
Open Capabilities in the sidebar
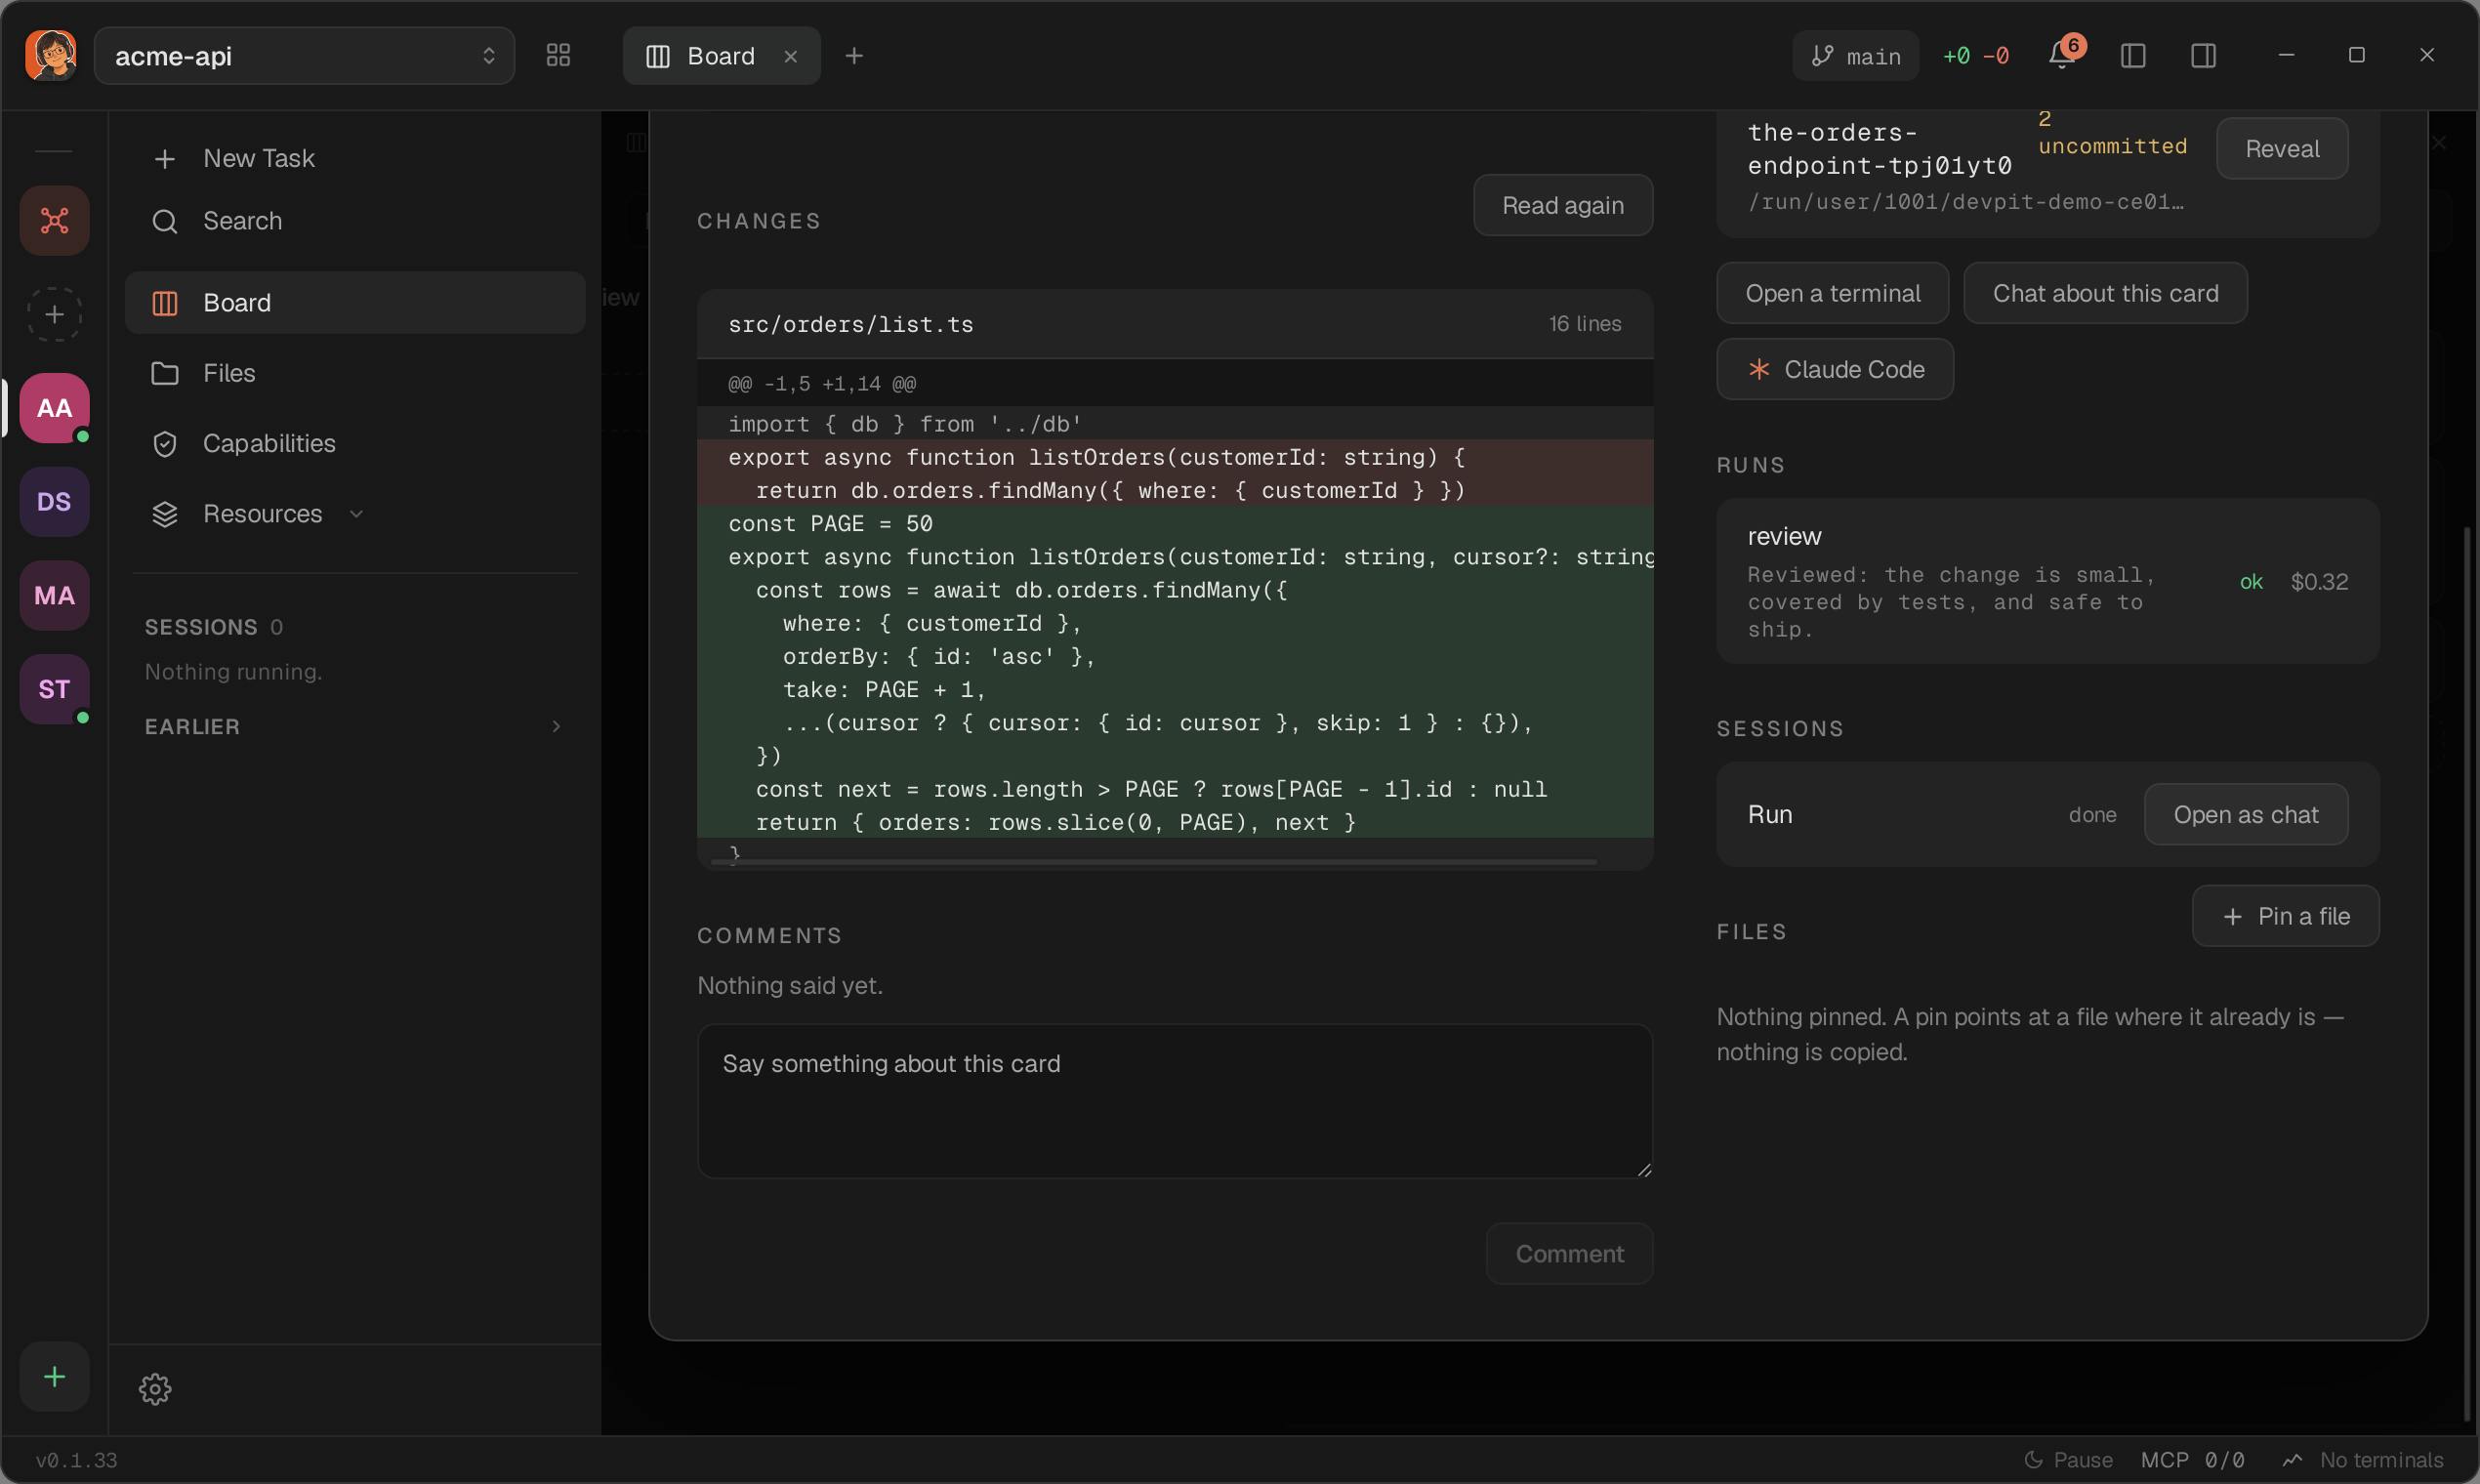coord(355,443)
